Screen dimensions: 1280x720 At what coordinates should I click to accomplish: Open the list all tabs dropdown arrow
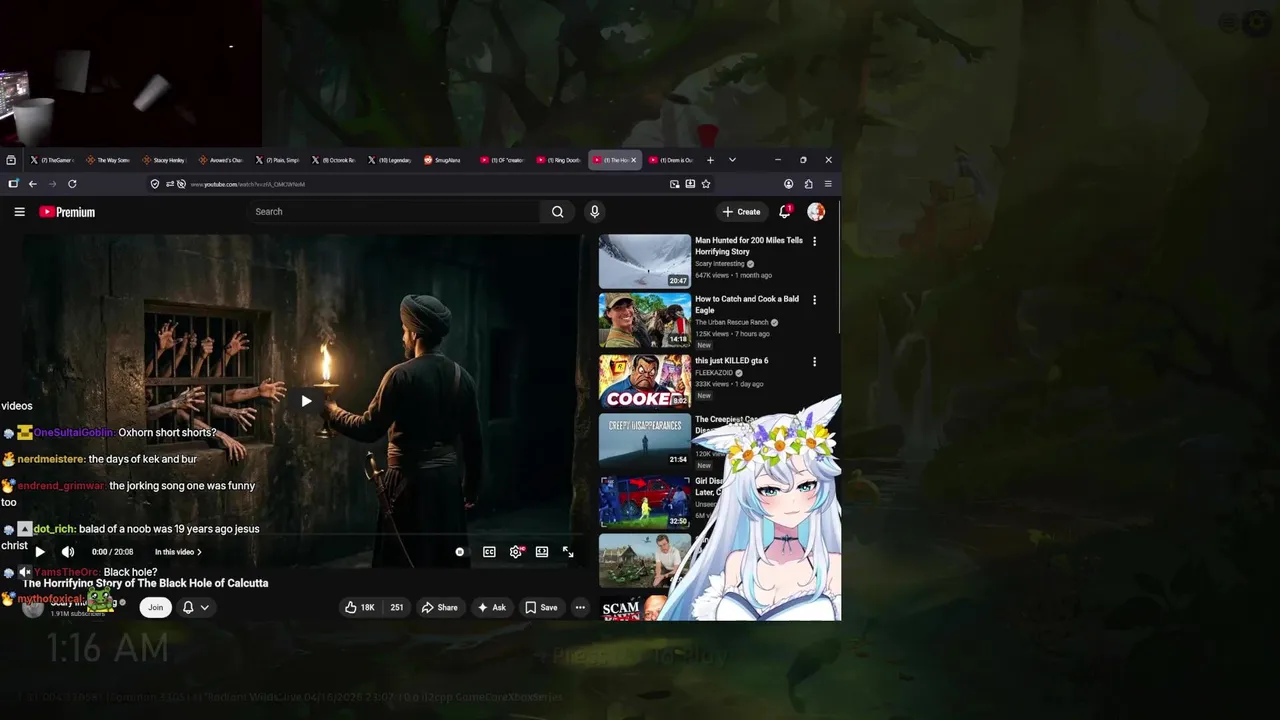click(x=732, y=160)
